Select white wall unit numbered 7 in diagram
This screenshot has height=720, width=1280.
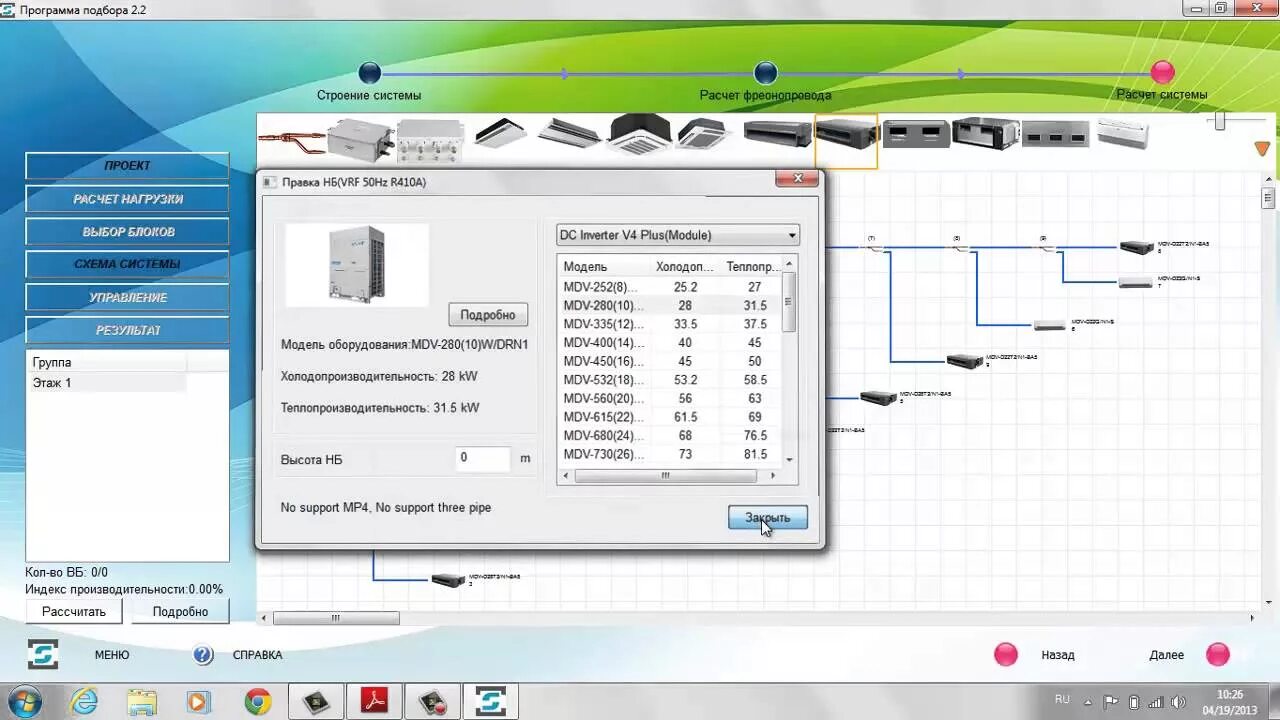tap(1137, 282)
